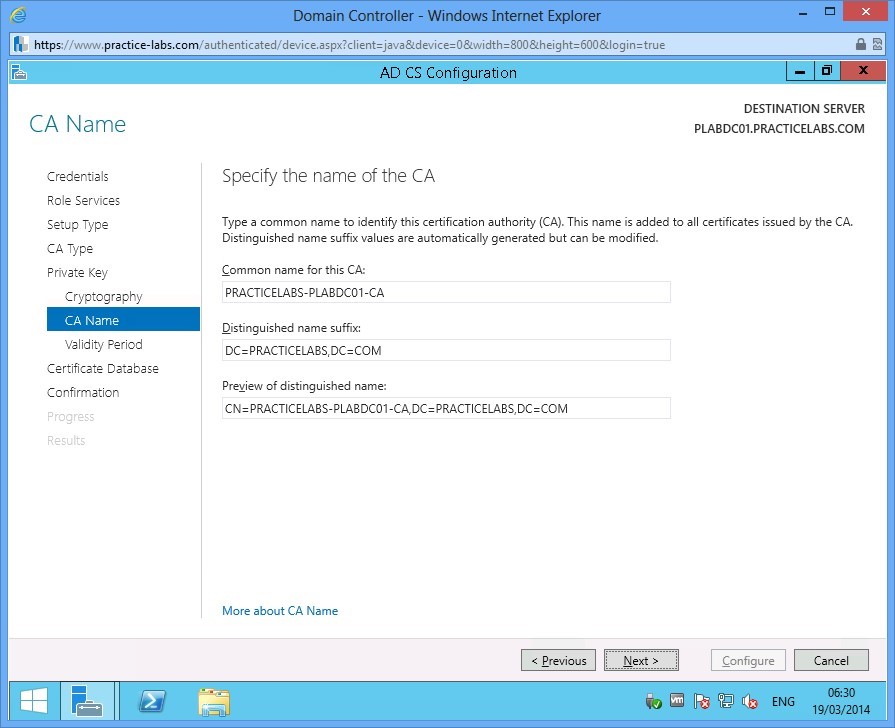Open network status from the system tray

coord(725,701)
